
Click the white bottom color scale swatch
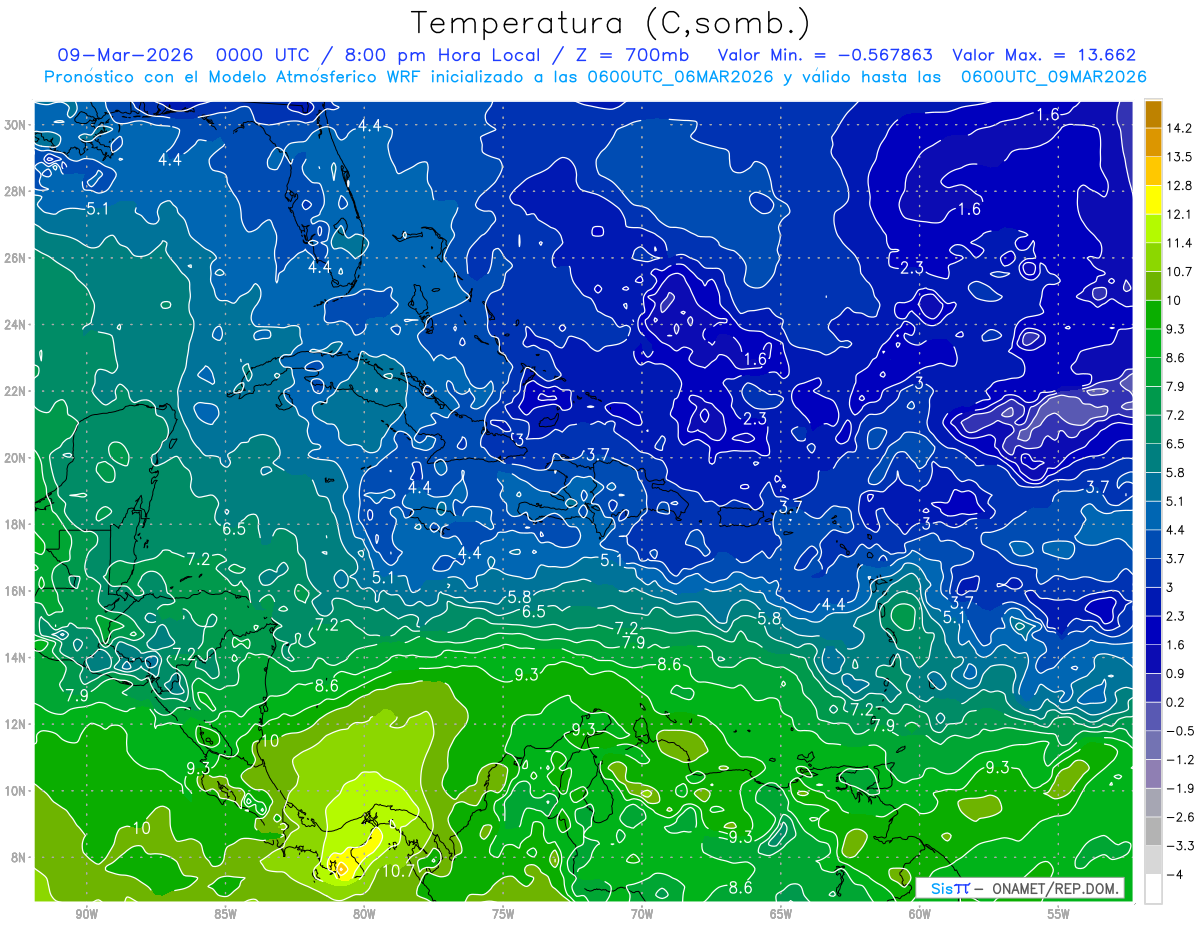coord(1153,888)
